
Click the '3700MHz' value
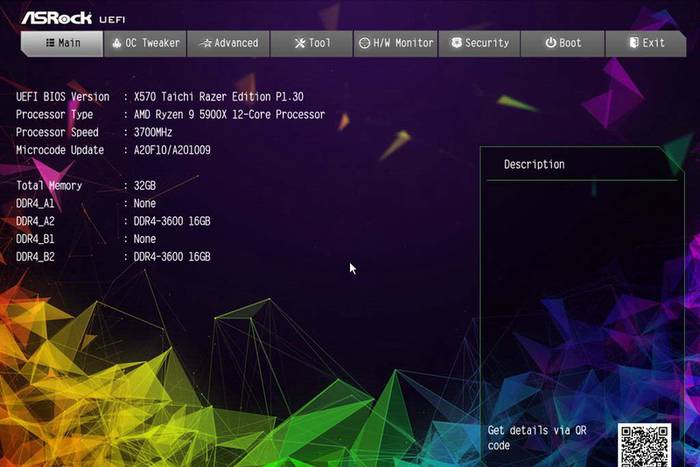click(x=153, y=133)
